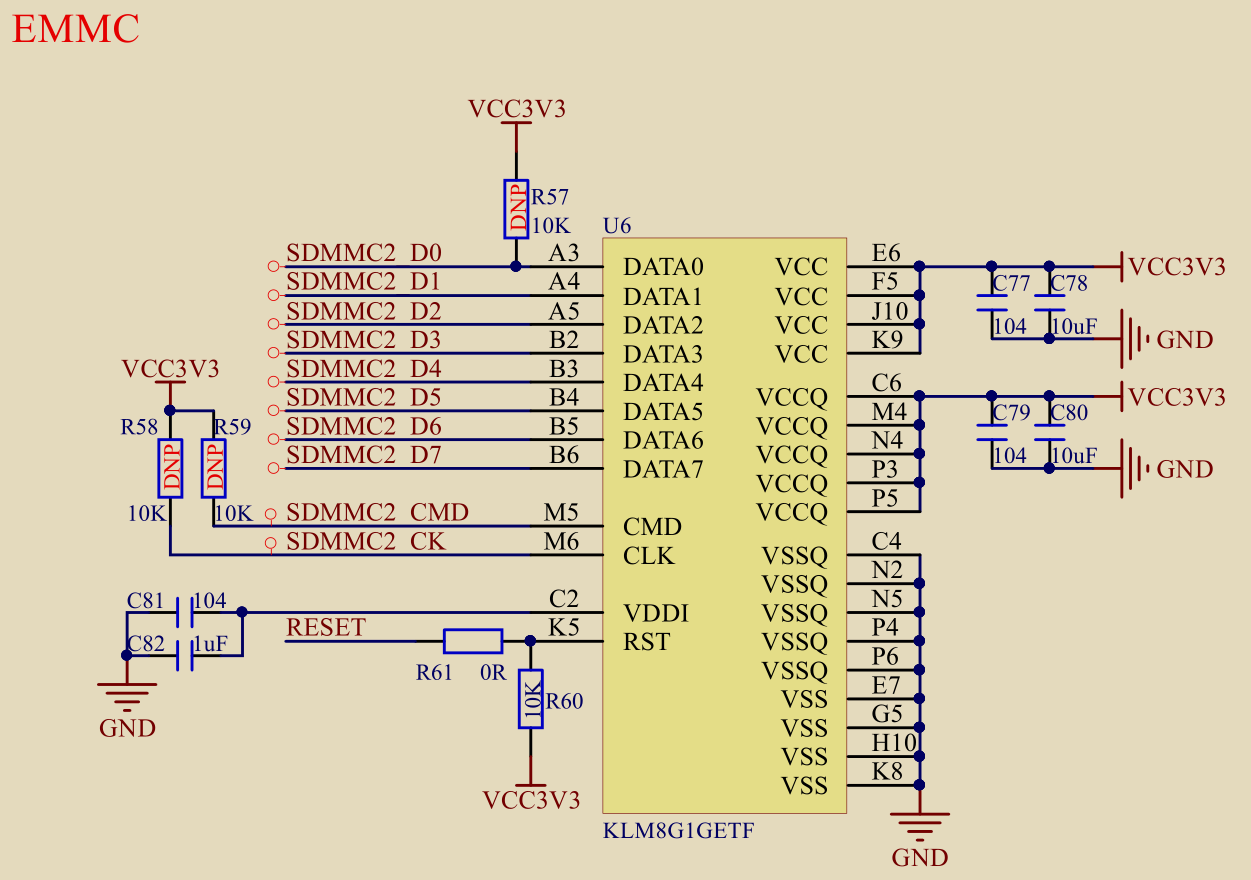Image resolution: width=1251 pixels, height=880 pixels.
Task: Click the EMMC sheet title
Action: coord(76,30)
